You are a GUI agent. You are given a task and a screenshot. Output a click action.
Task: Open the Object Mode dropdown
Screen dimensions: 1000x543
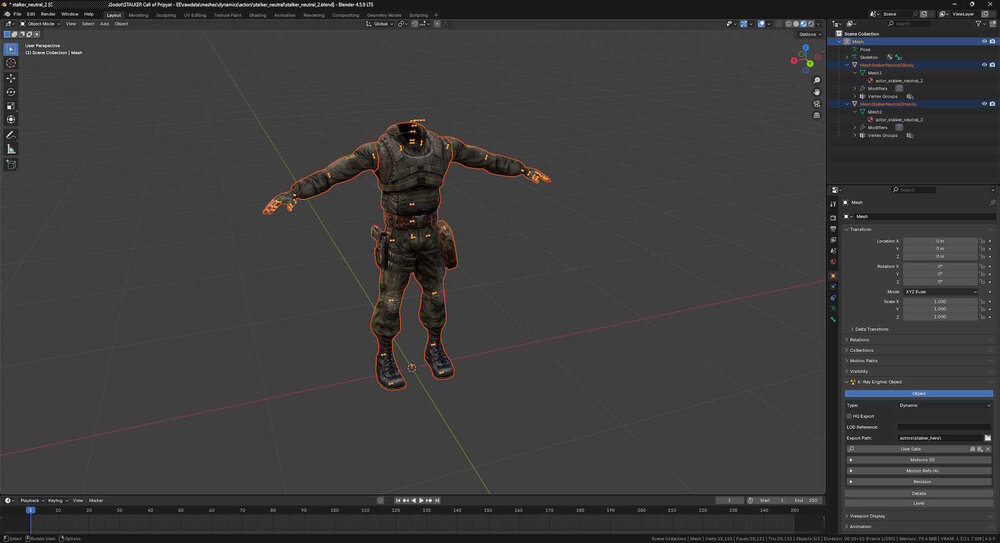point(40,24)
